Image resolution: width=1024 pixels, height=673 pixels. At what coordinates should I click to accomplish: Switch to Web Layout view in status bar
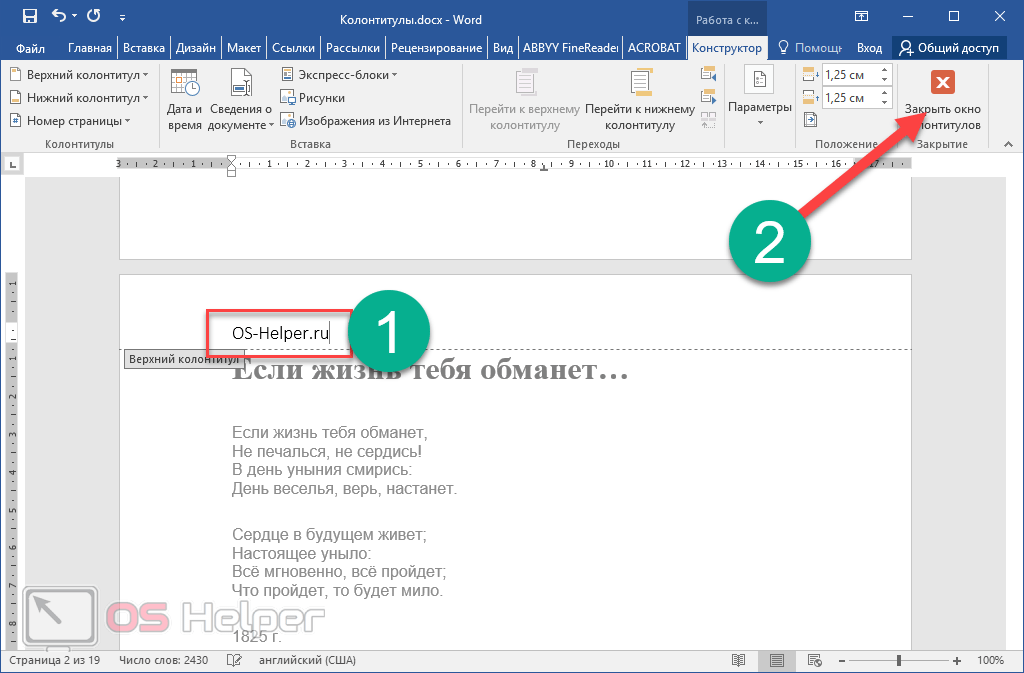pyautogui.click(x=815, y=660)
